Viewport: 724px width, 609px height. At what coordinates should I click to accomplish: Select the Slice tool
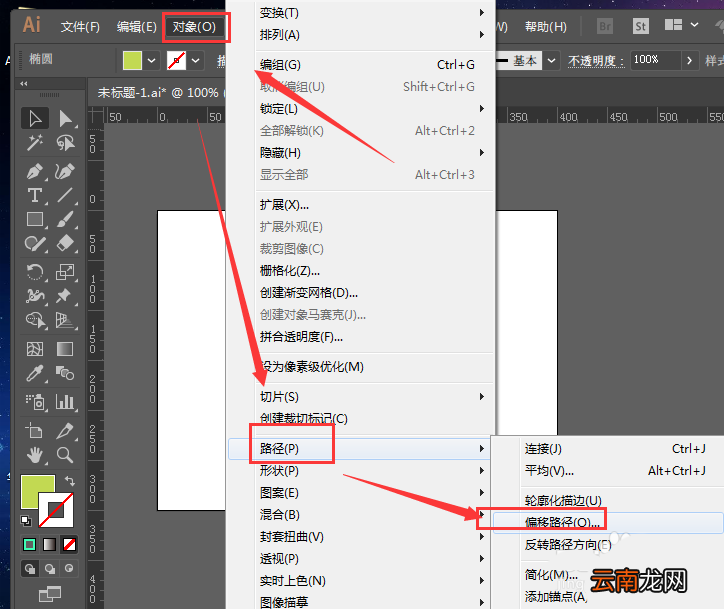[x=65, y=431]
